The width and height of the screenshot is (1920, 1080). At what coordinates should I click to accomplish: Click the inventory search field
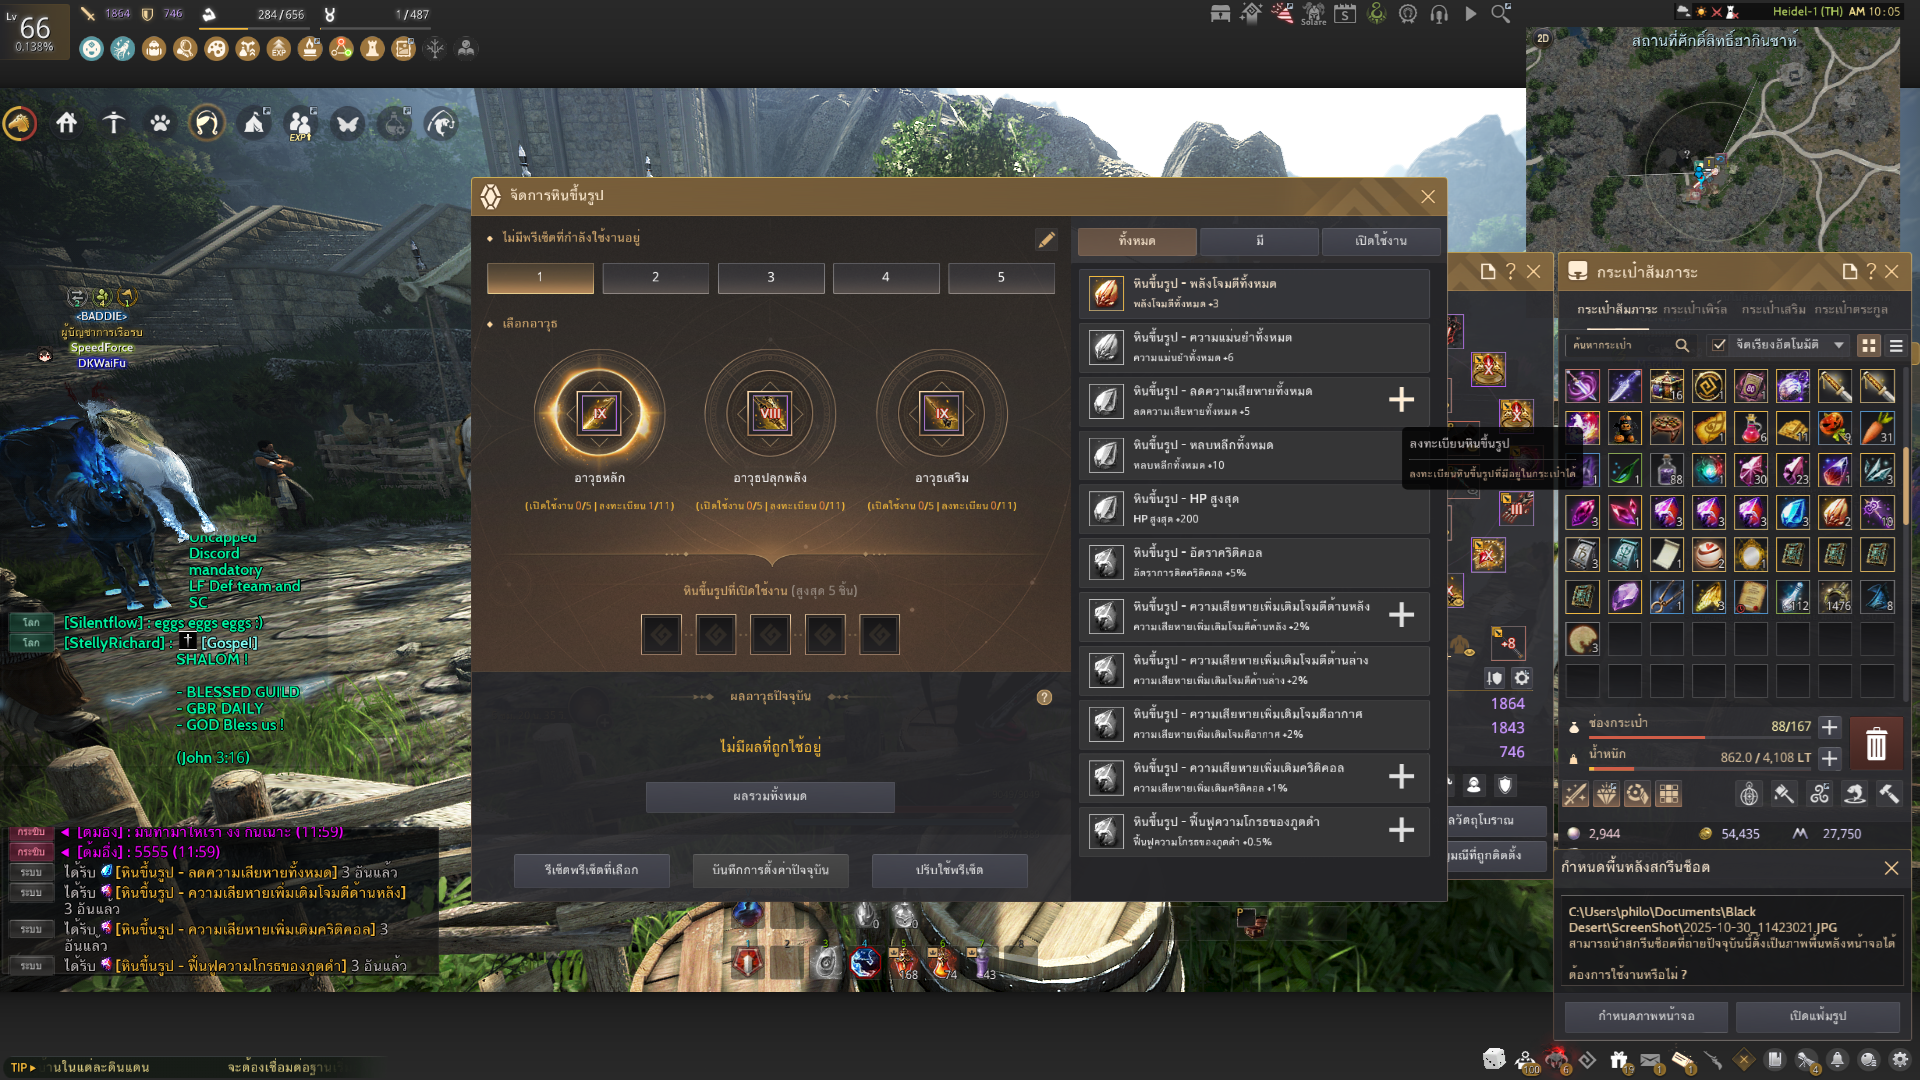(x=1620, y=345)
